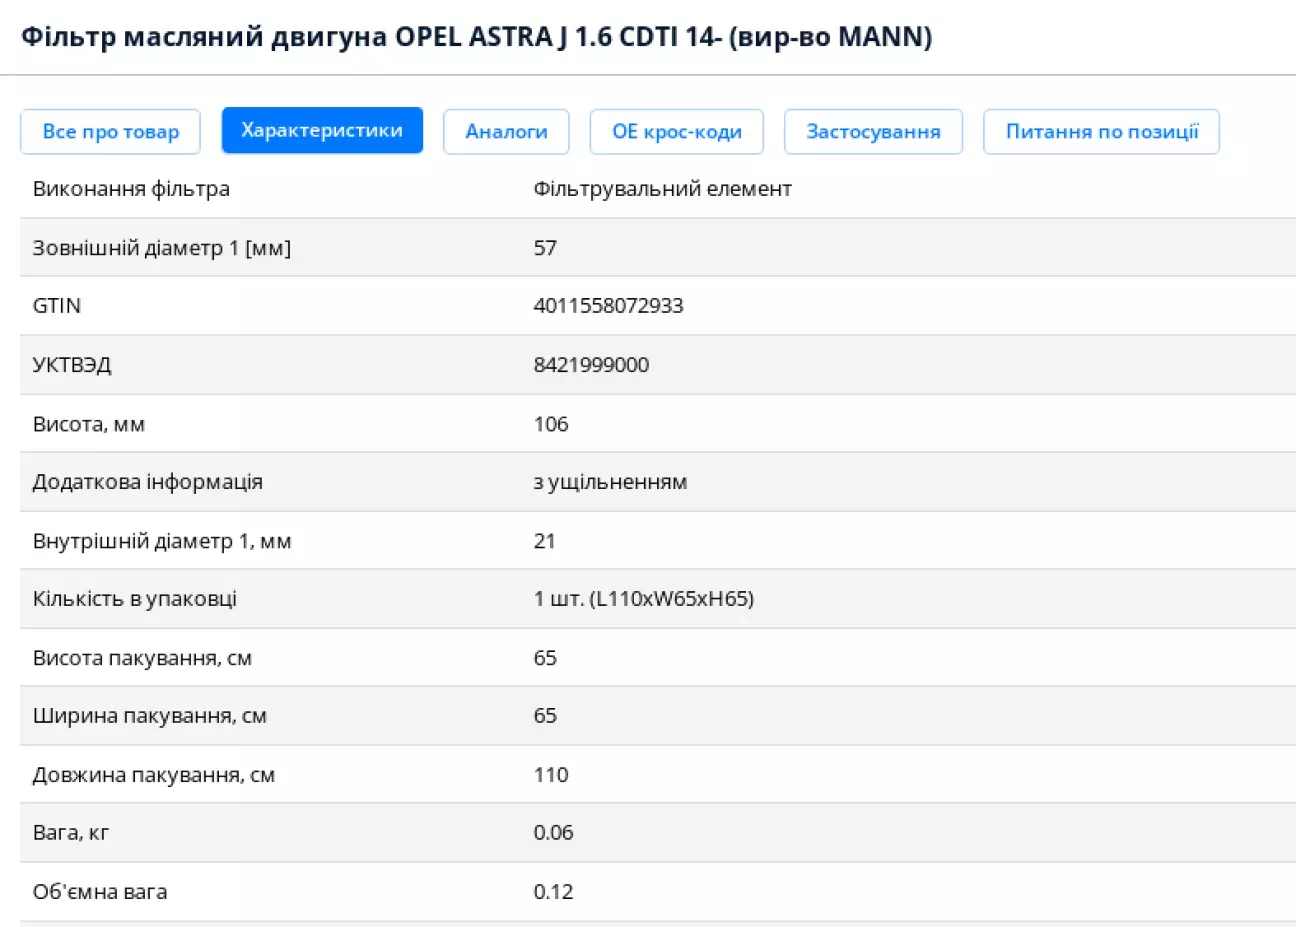Viewport: 1296px width, 927px height.
Task: Click the 'Кількість в упаковці' label
Action: [x=135, y=599]
